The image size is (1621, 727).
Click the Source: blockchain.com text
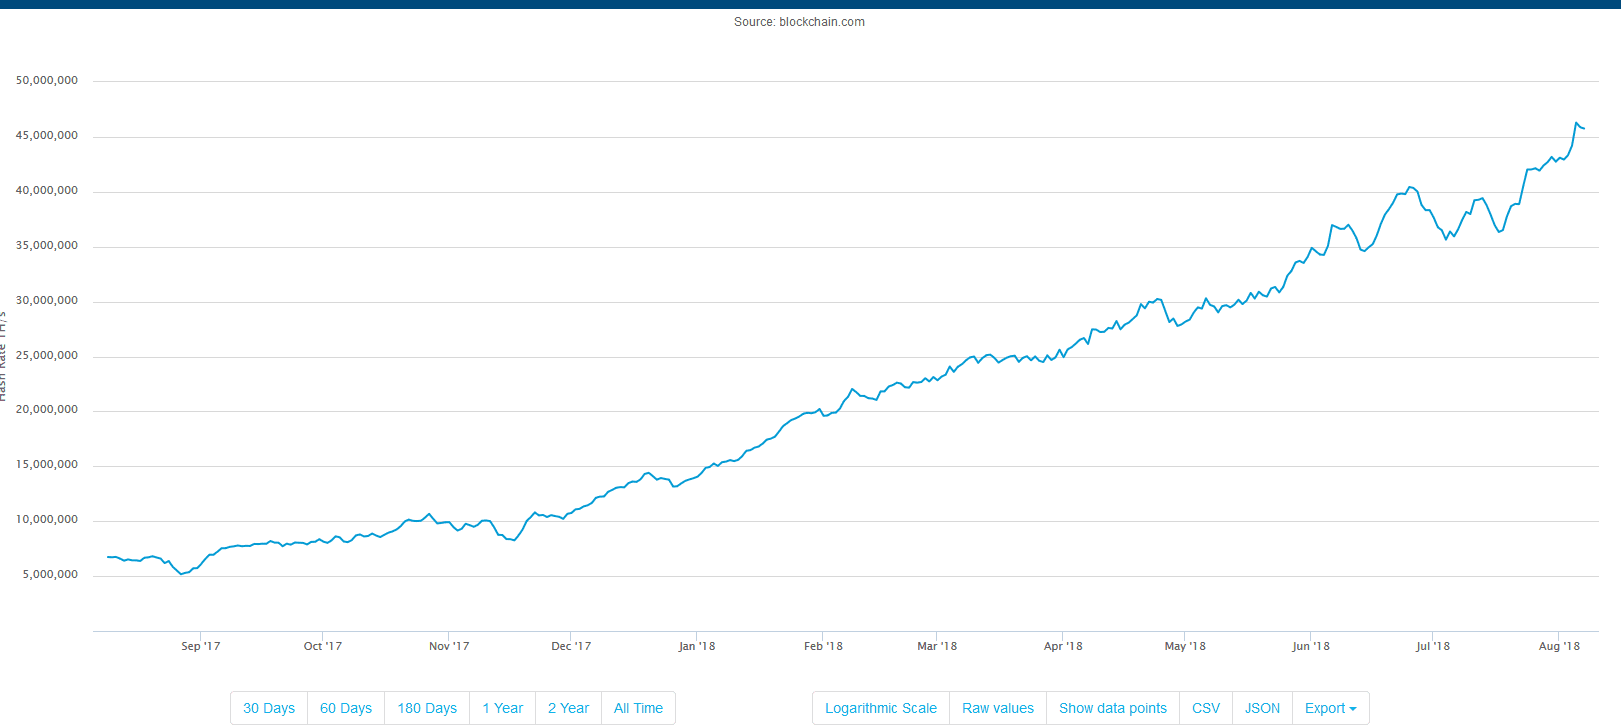[799, 22]
